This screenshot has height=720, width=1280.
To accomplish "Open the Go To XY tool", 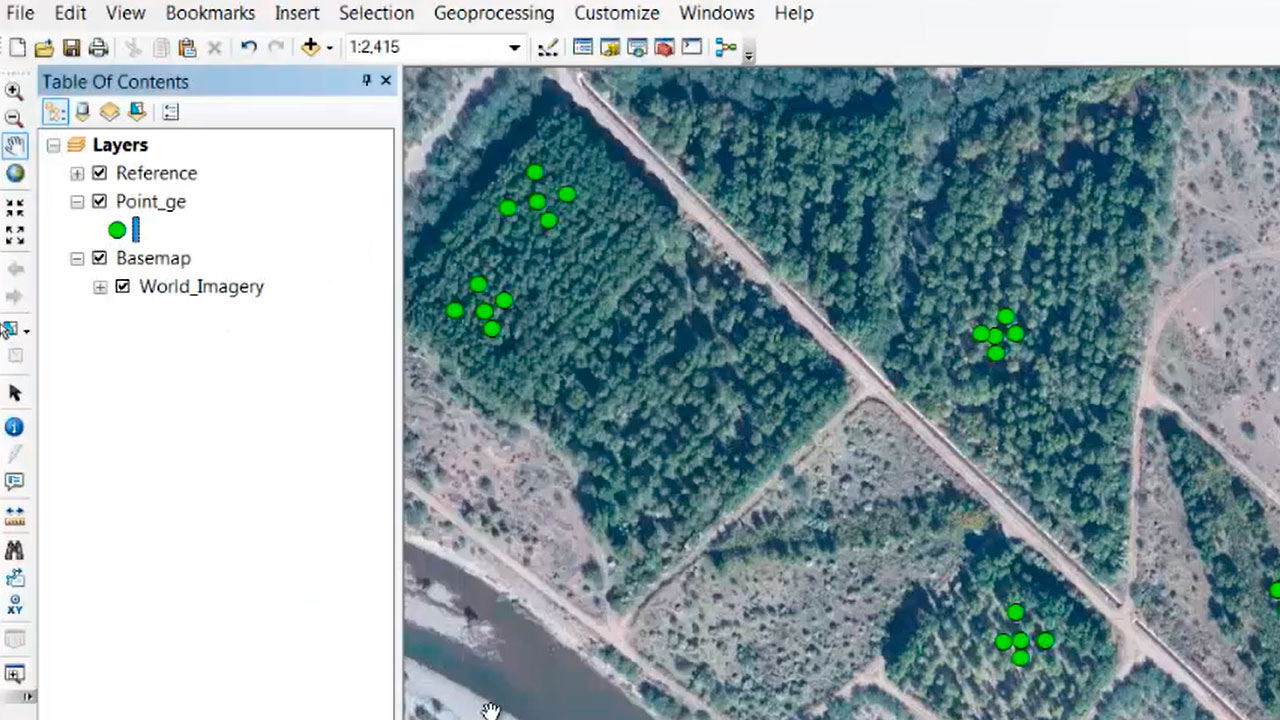I will tap(14, 605).
